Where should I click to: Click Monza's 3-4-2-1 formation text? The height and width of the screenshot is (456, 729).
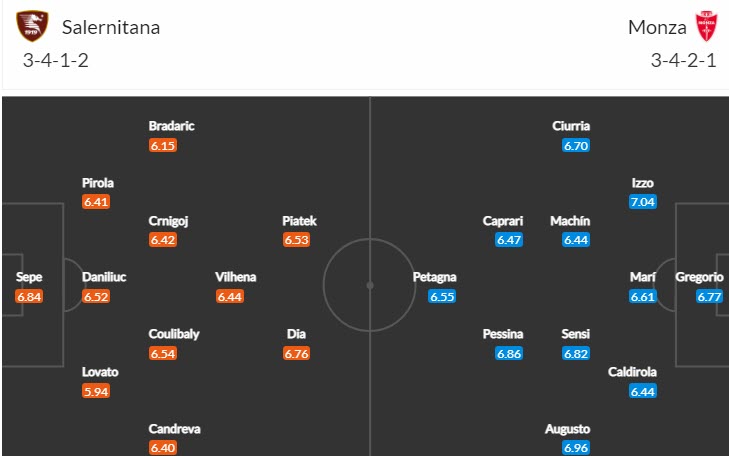(x=685, y=60)
